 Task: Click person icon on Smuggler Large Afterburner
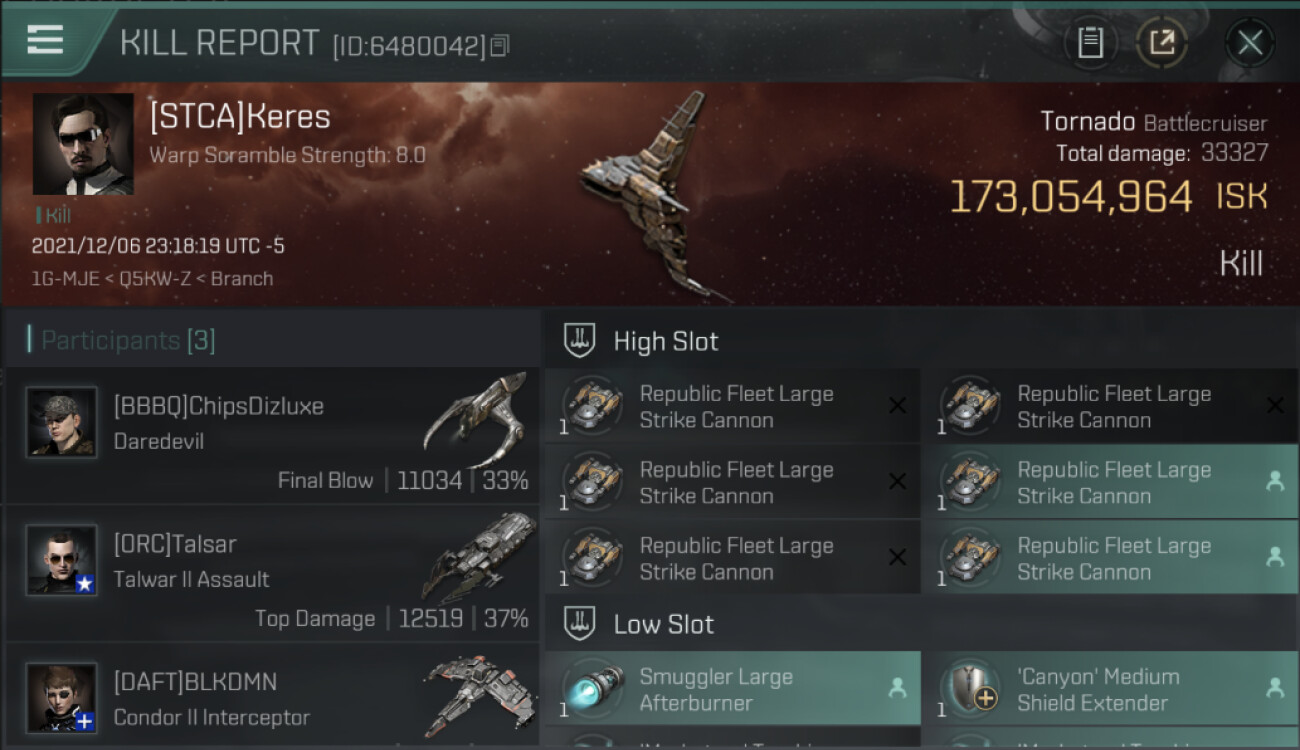(x=898, y=688)
